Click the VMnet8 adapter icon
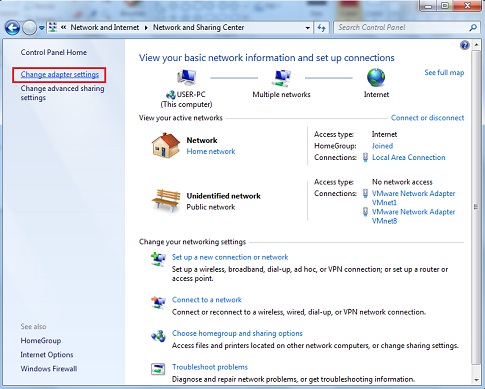Screen dimensions: 485x389 (365, 212)
